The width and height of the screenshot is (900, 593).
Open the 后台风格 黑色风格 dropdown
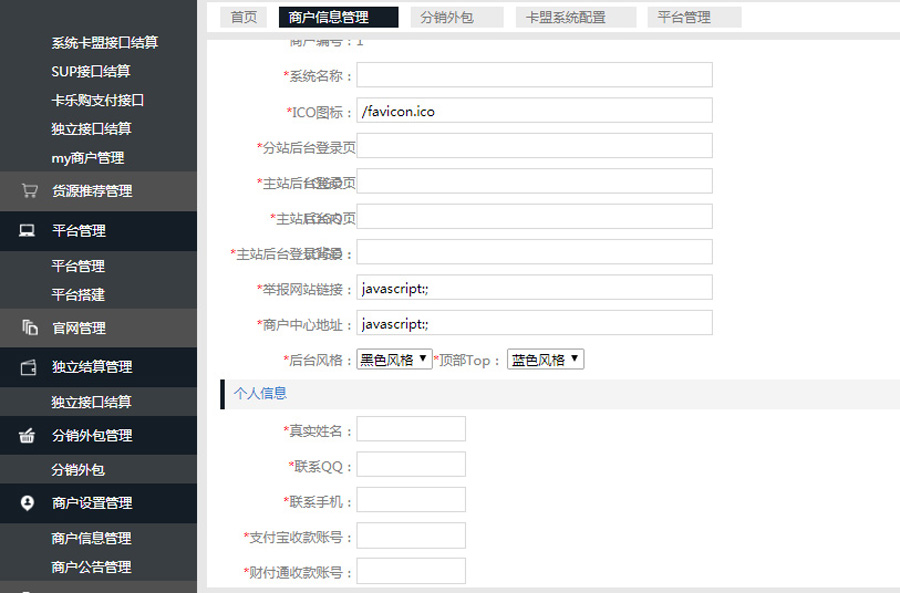394,360
